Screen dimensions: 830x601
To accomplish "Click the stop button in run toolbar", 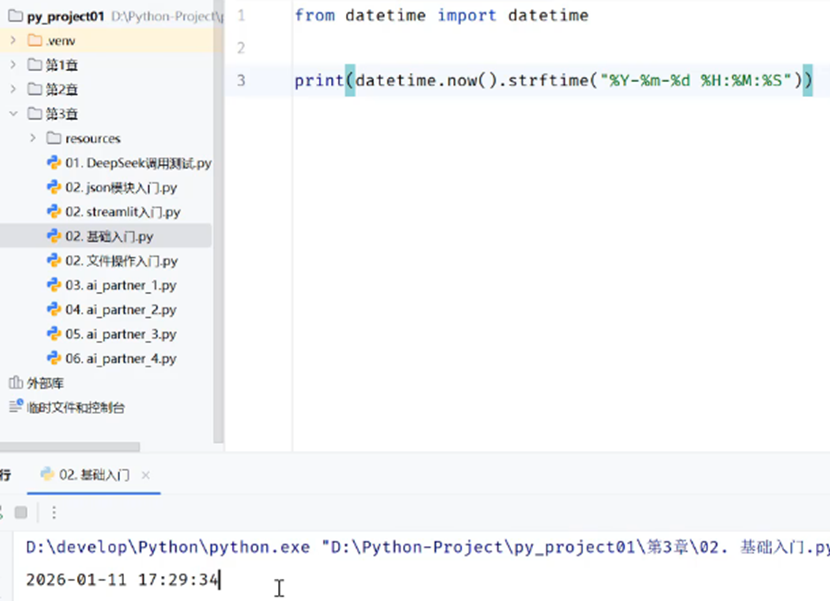I will (21, 512).
